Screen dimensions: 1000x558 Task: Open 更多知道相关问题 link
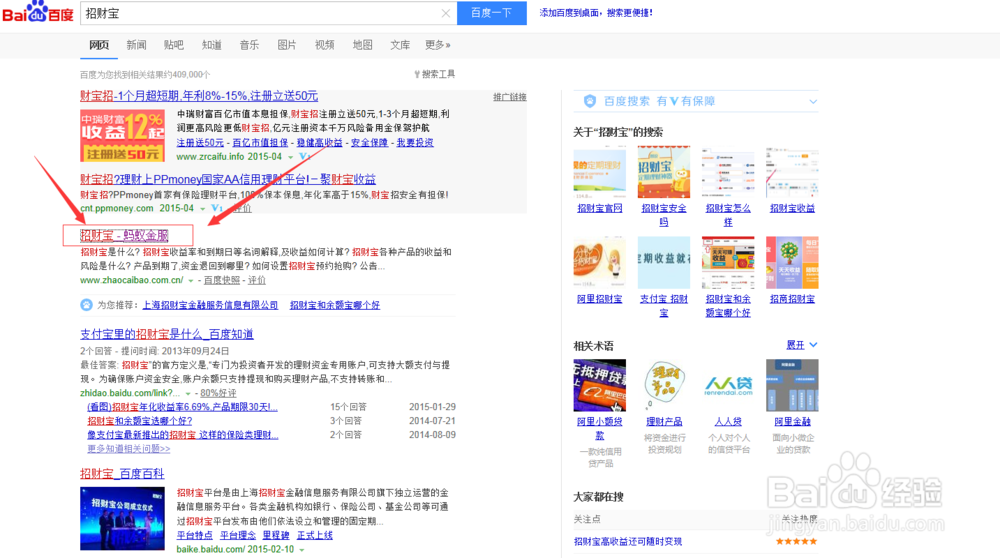tap(129, 449)
